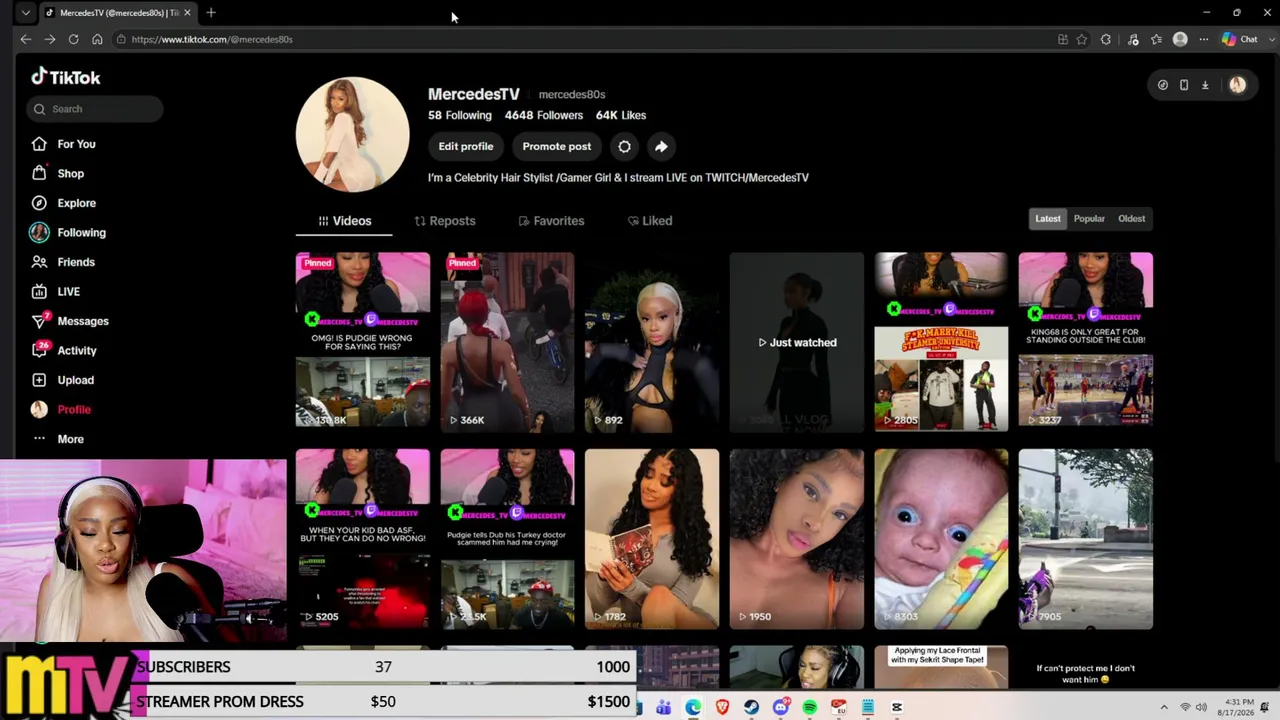Go to the Explore page

[x=63, y=203]
